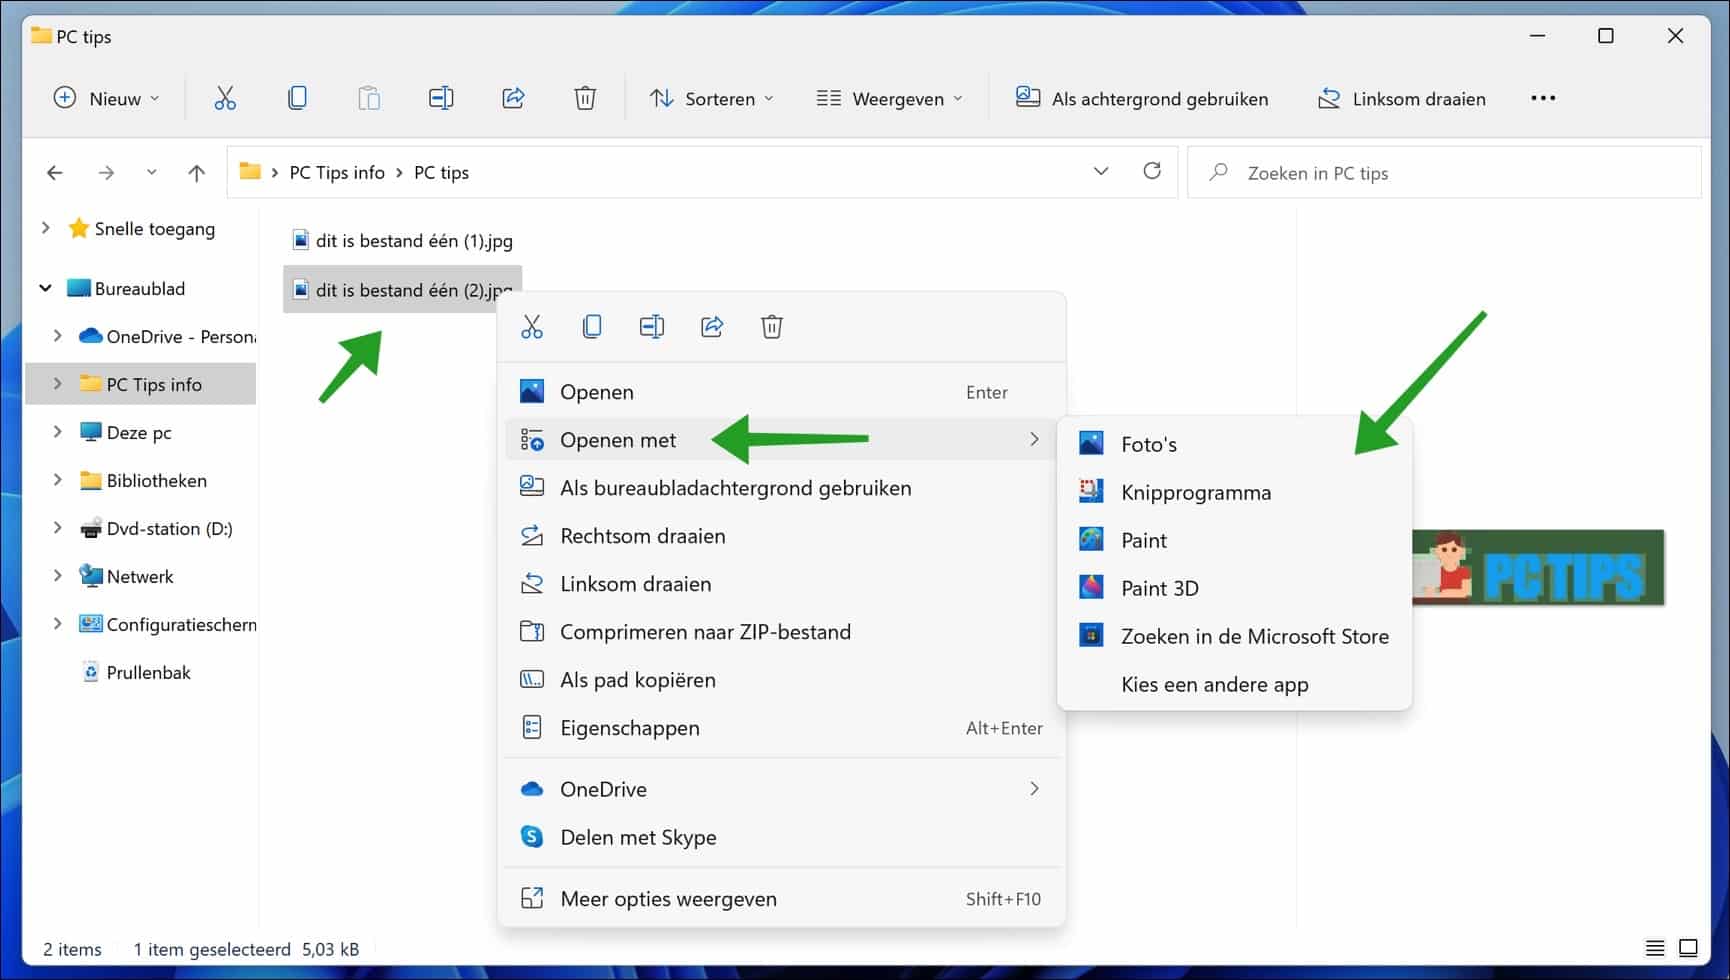The image size is (1730, 980).
Task: Click the Delete icon in the context menu
Action: click(771, 326)
